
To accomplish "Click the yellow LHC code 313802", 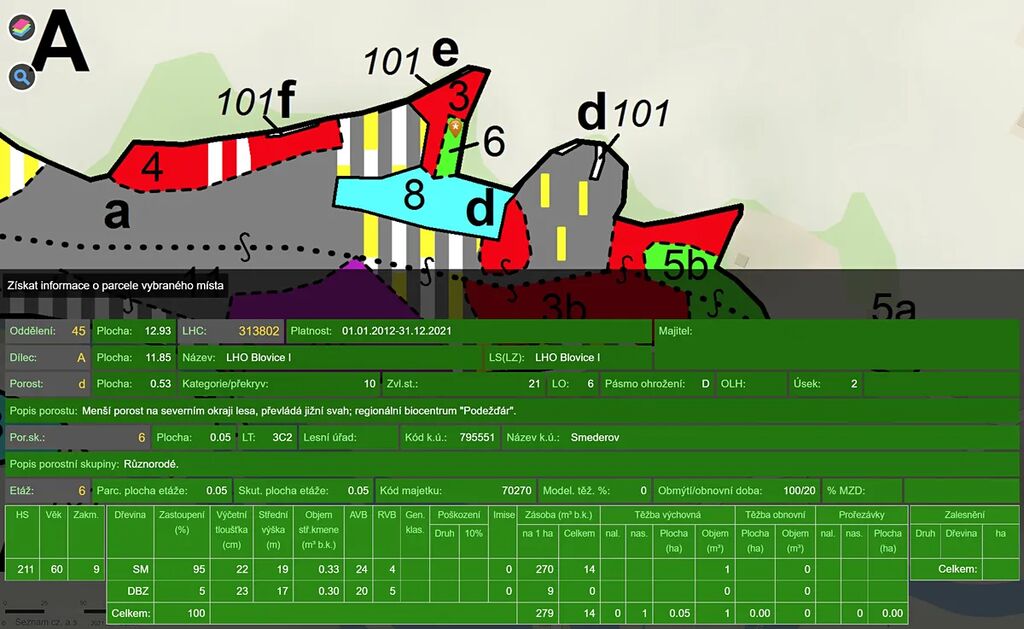I will pos(258,331).
